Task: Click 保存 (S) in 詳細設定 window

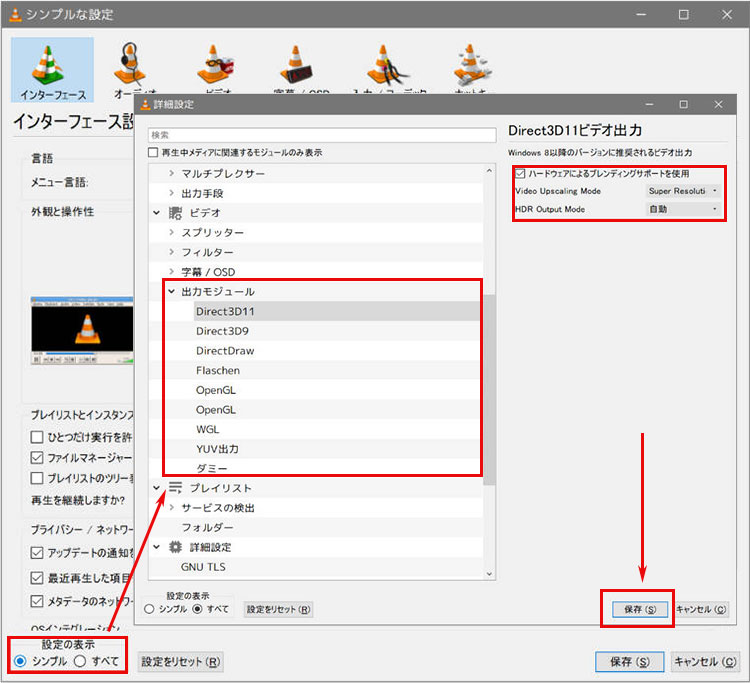Action: pos(640,609)
